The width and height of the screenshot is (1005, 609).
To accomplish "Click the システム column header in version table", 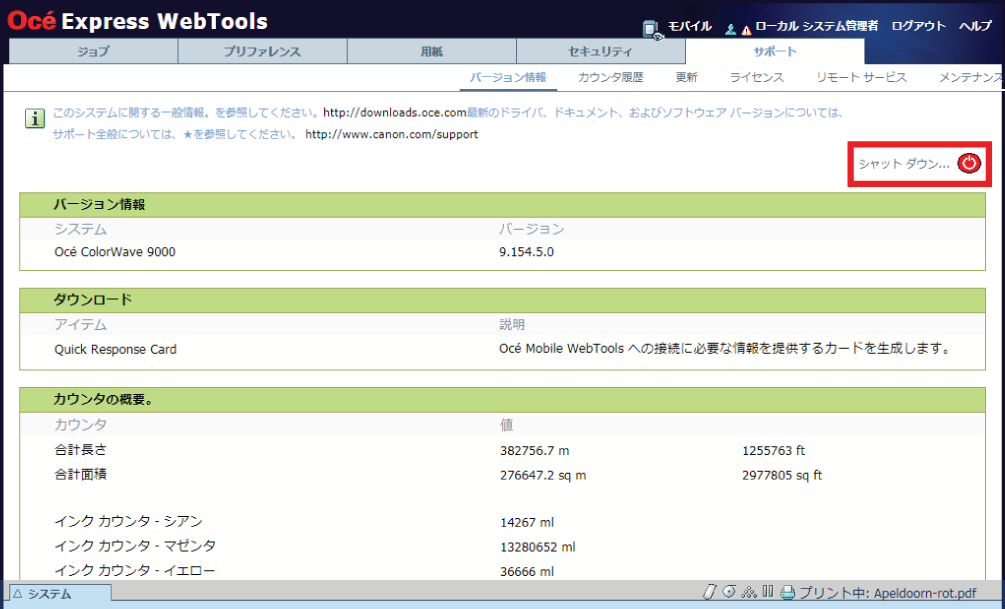I will [x=80, y=229].
